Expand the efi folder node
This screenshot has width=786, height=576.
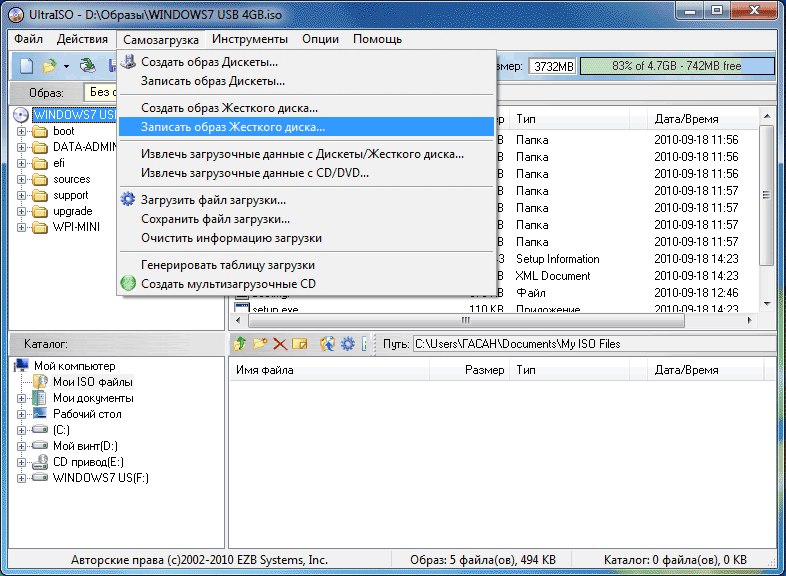coord(22,163)
